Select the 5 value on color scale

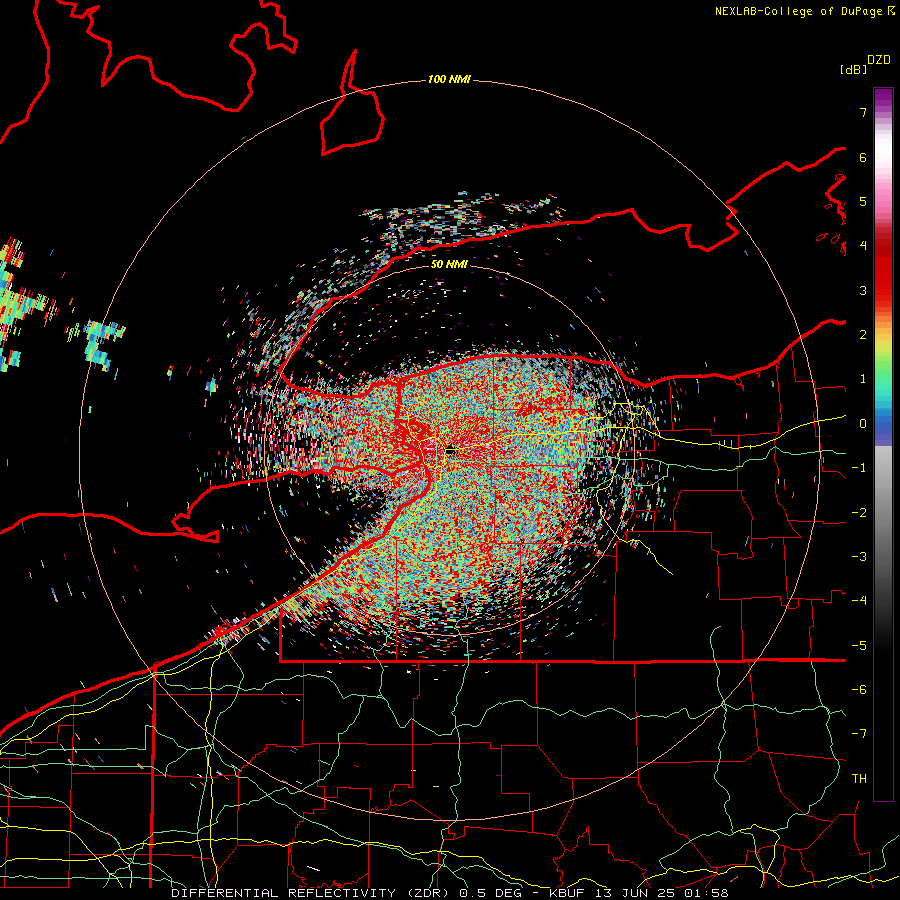(x=863, y=201)
